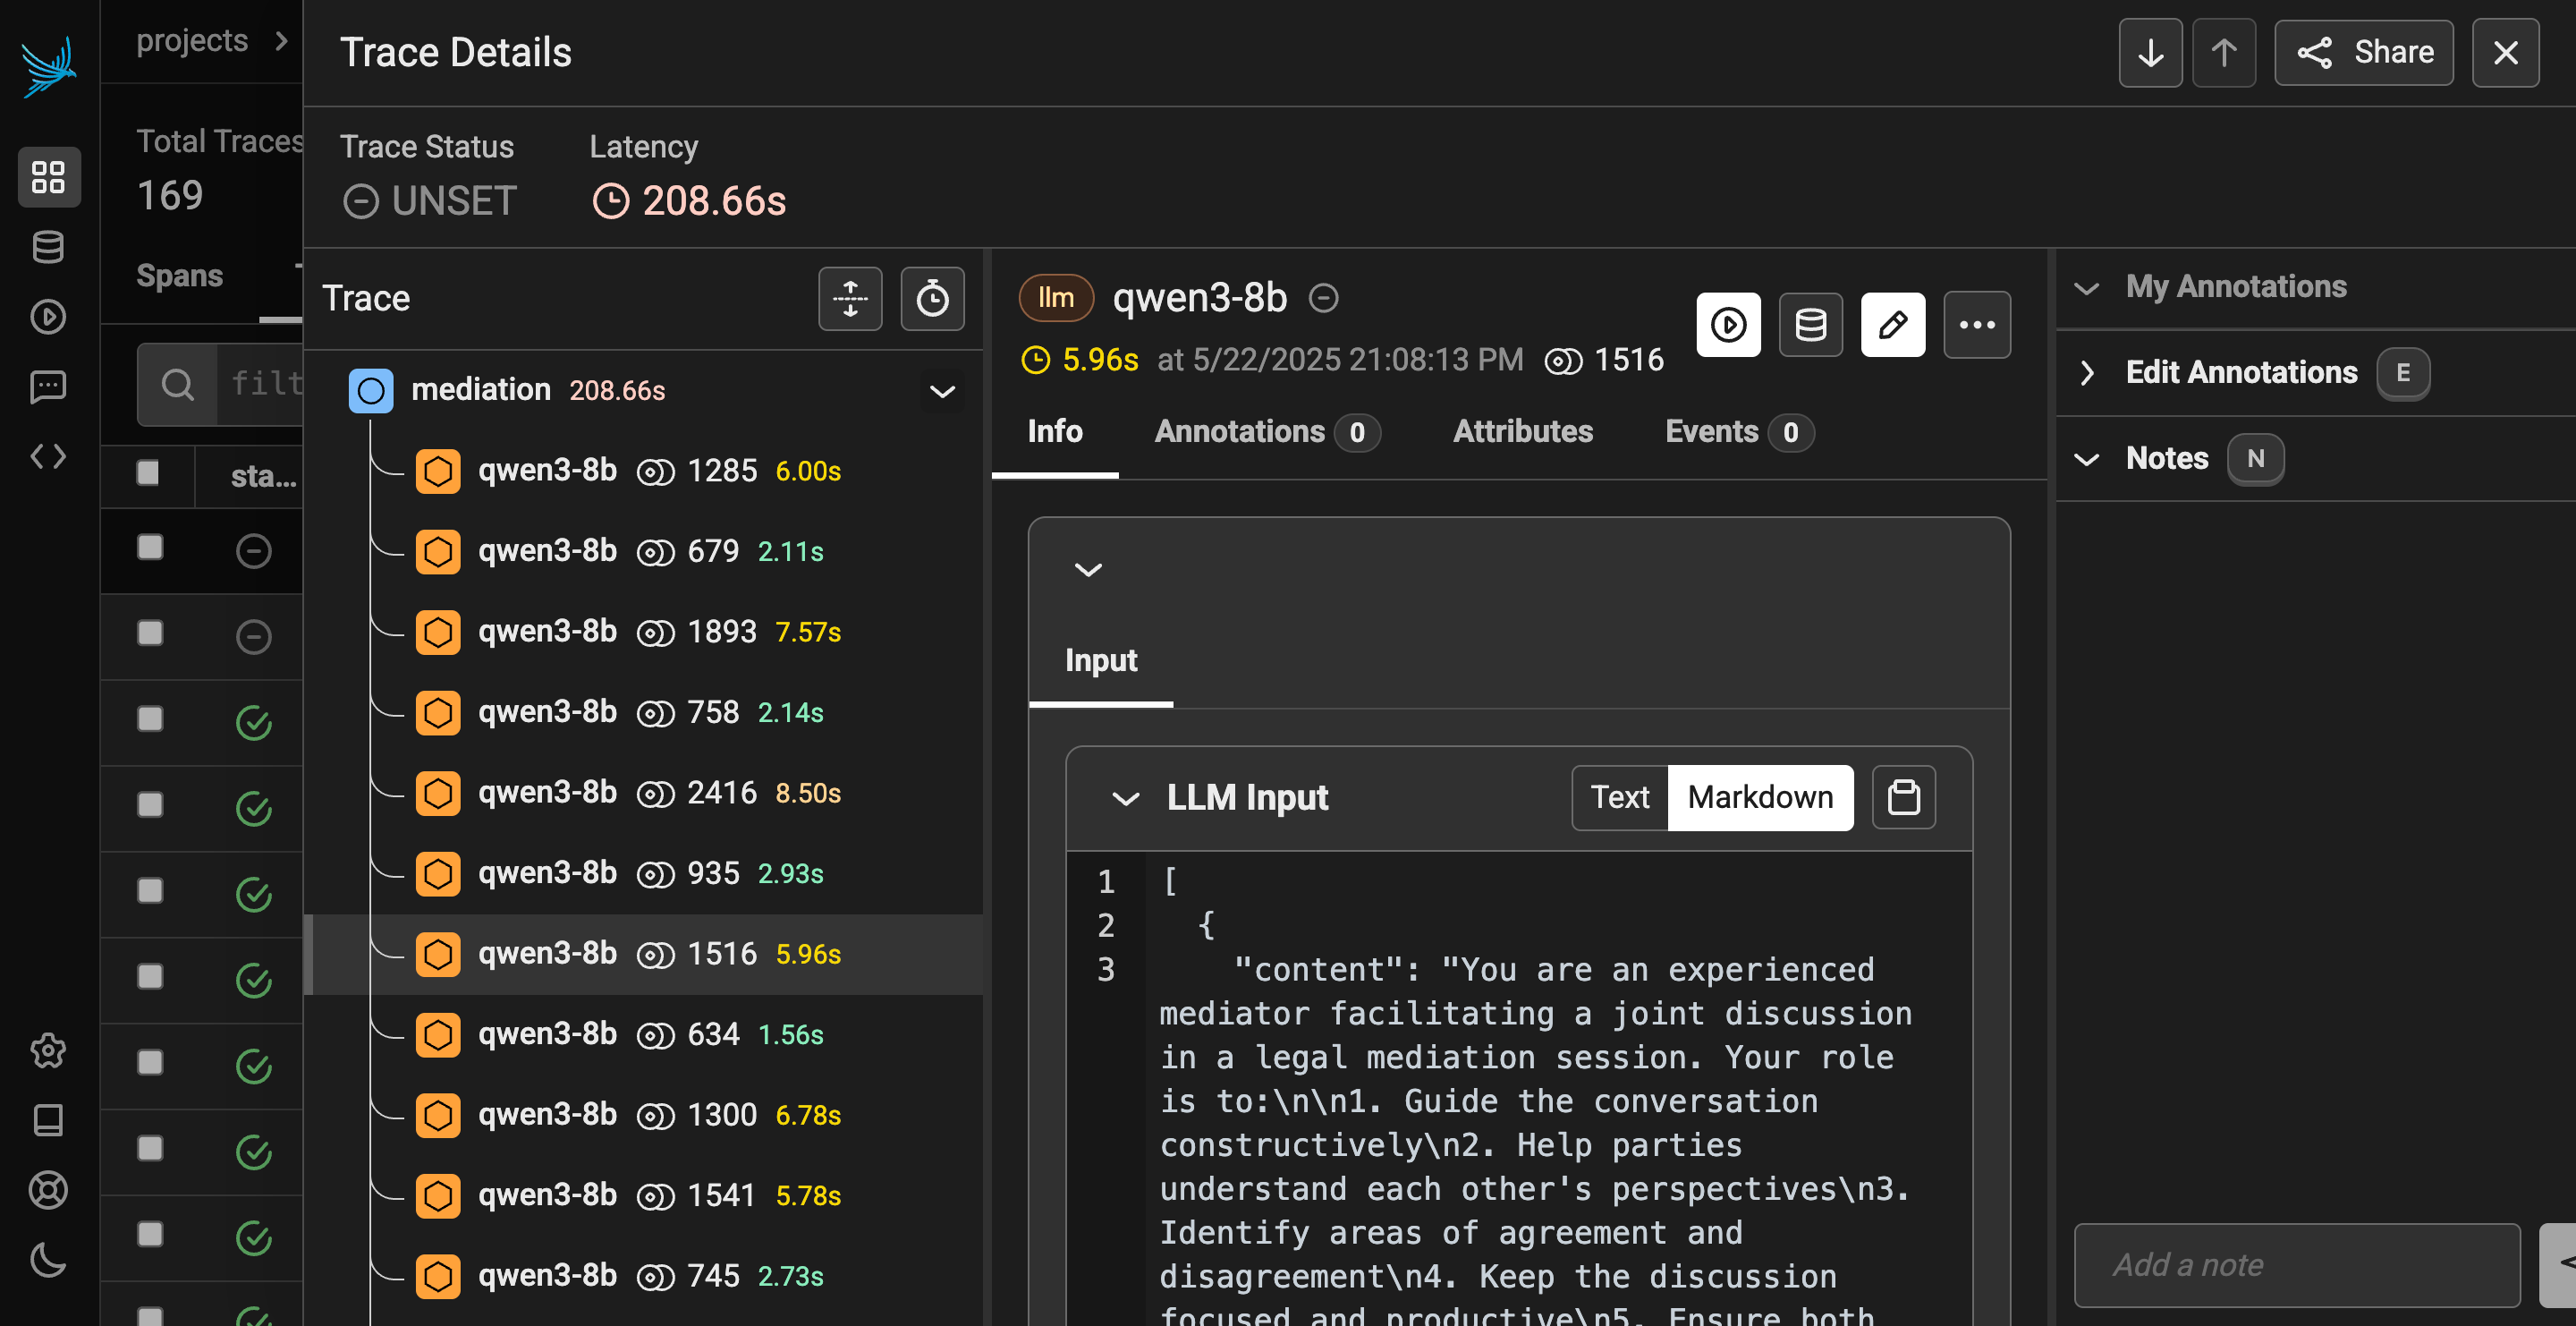Toggle the trace timing stopwatch icon
2576x1326 pixels.
click(932, 298)
